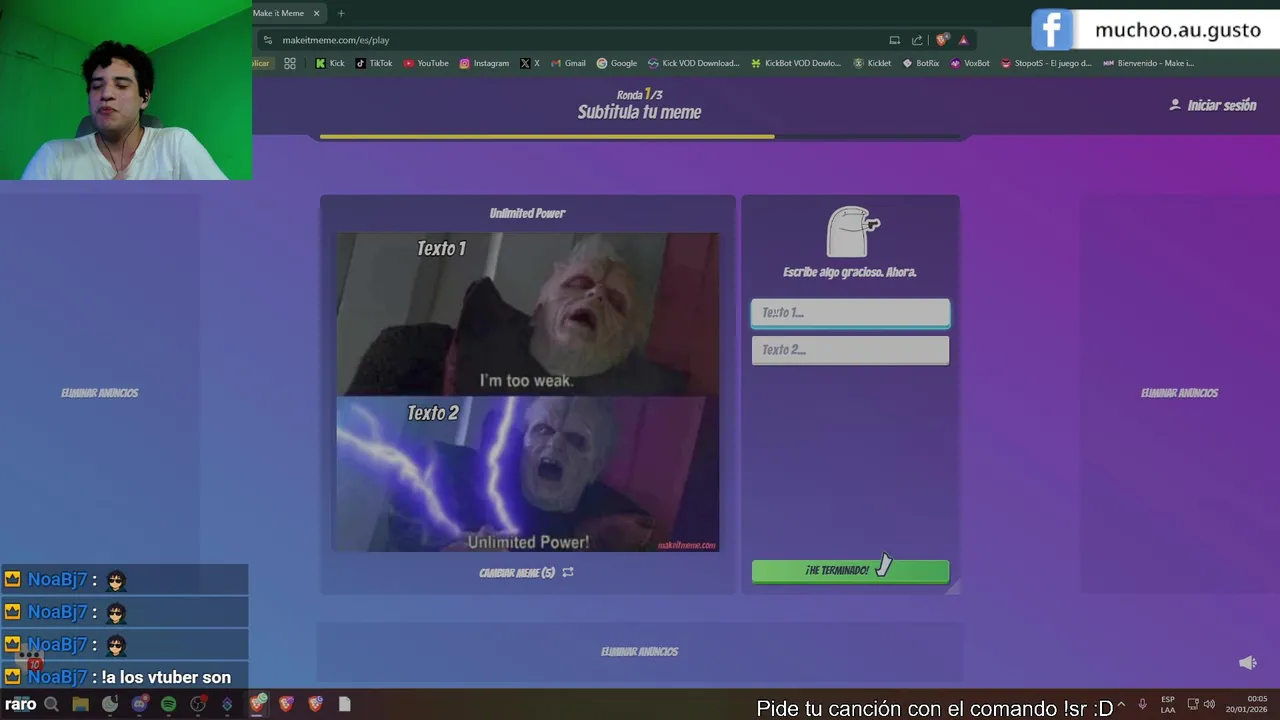Screen dimensions: 1280x720
Task: Open the VoxBot bookmark
Action: point(970,63)
